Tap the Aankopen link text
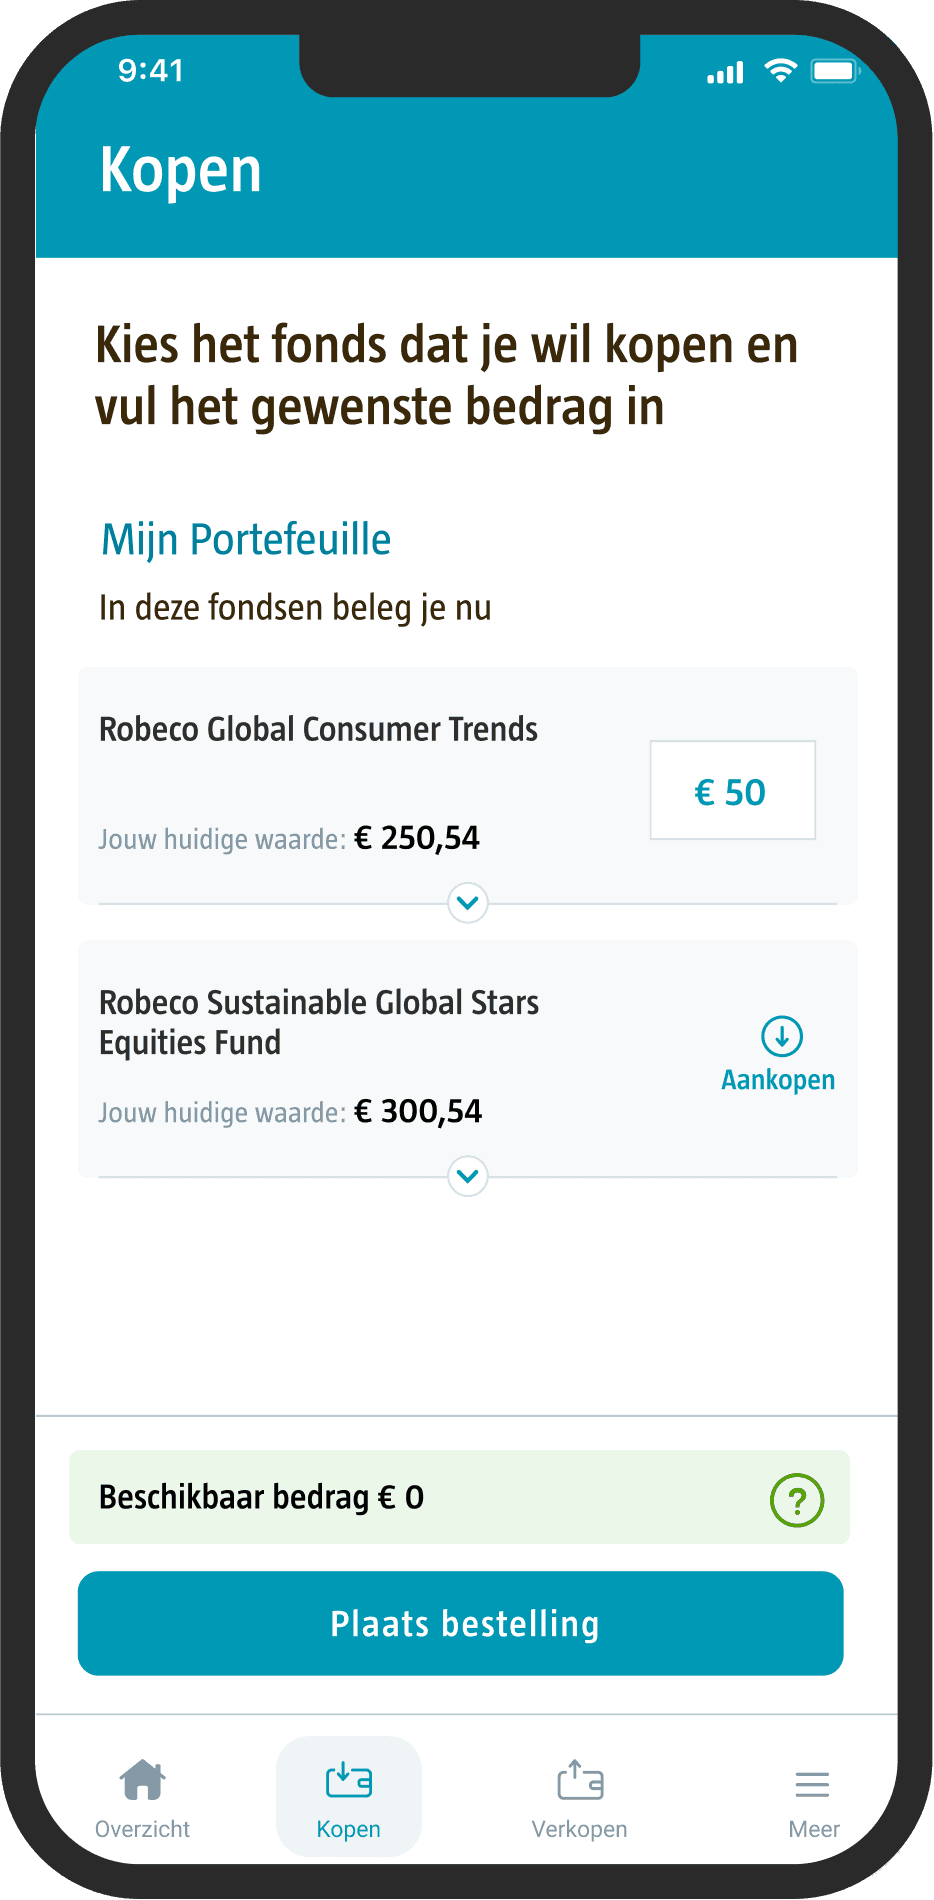This screenshot has height=1900, width=934. pos(778,1080)
